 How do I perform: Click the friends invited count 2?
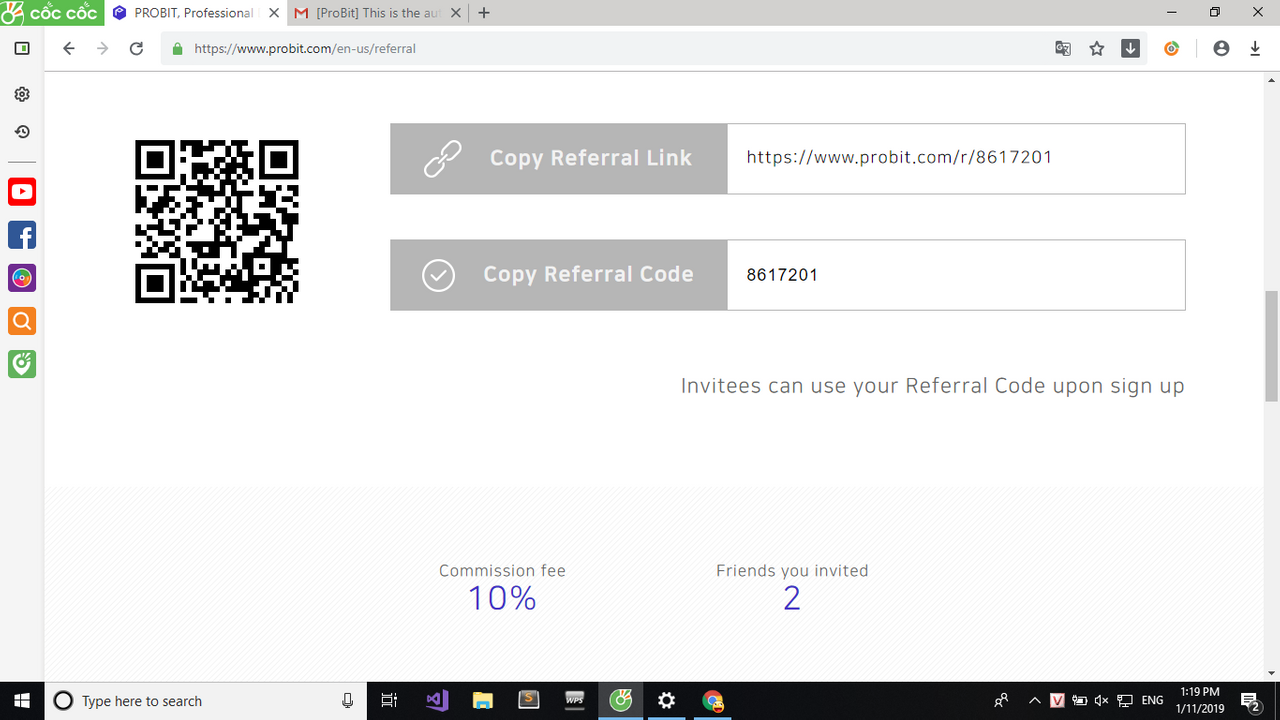(792, 598)
